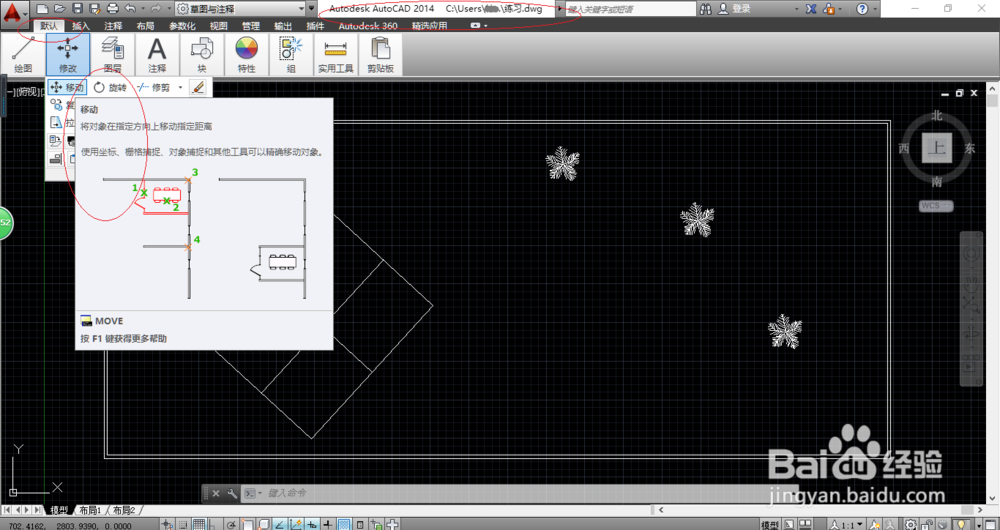Click the 上 (Top) face of ViewCube

point(937,149)
